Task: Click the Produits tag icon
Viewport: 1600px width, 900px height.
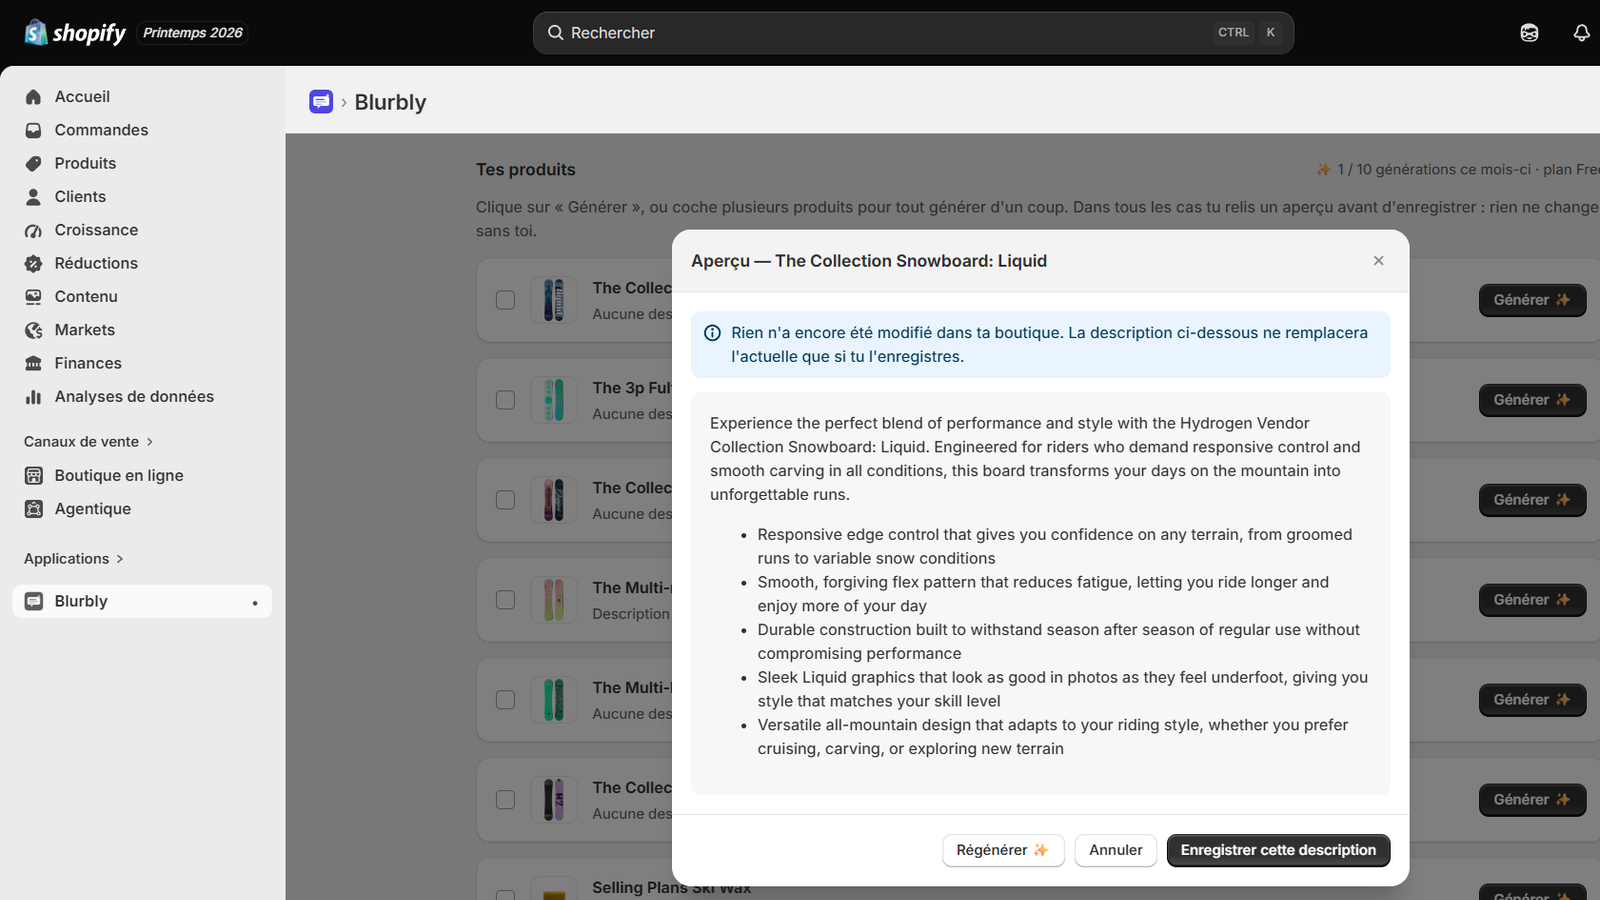Action: (x=34, y=163)
